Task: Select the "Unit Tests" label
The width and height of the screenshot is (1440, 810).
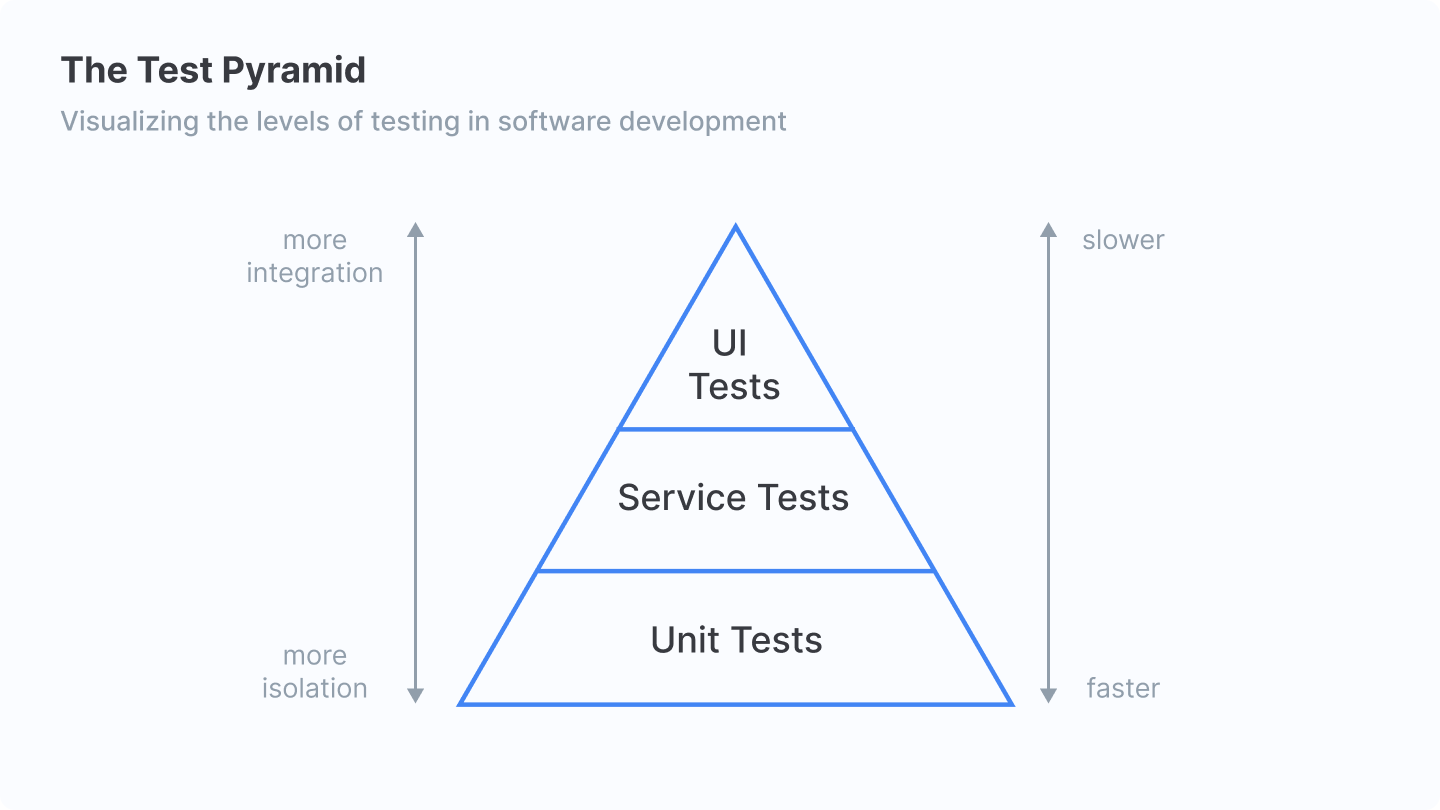Action: tap(736, 640)
